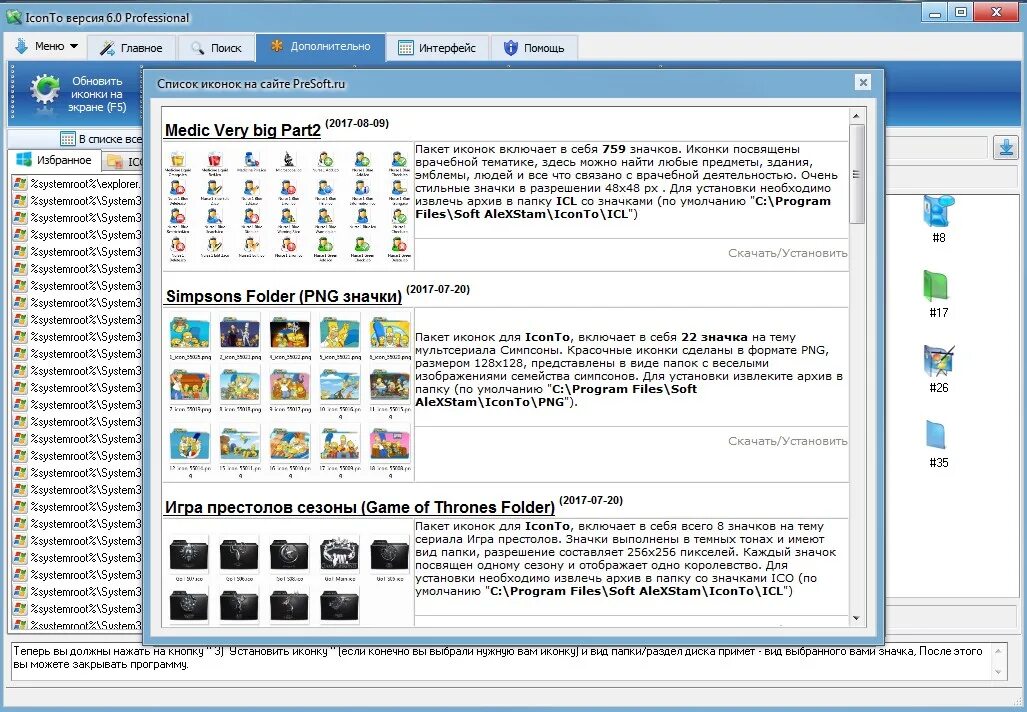The image size is (1027, 712).
Task: Open the Medic Very big Part2 link
Action: pos(242,130)
